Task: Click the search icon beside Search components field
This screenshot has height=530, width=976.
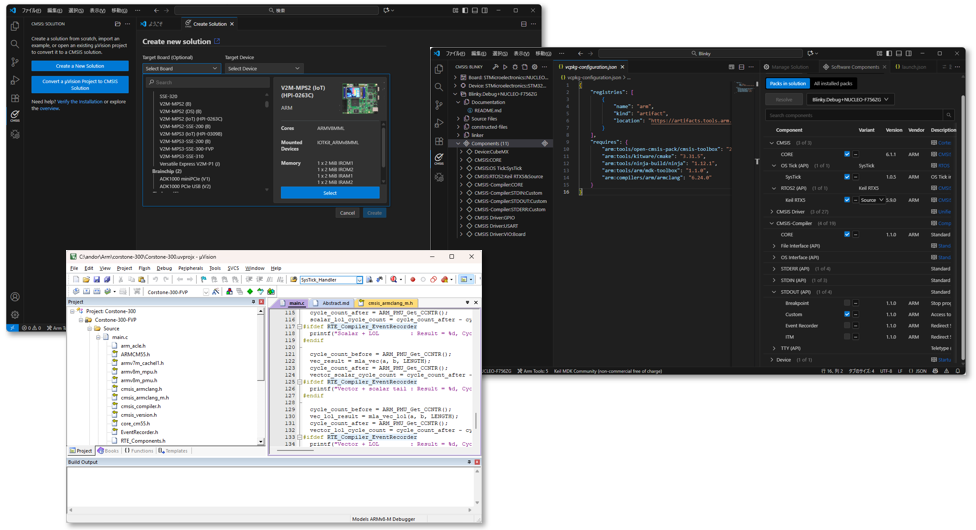Action: [x=948, y=115]
